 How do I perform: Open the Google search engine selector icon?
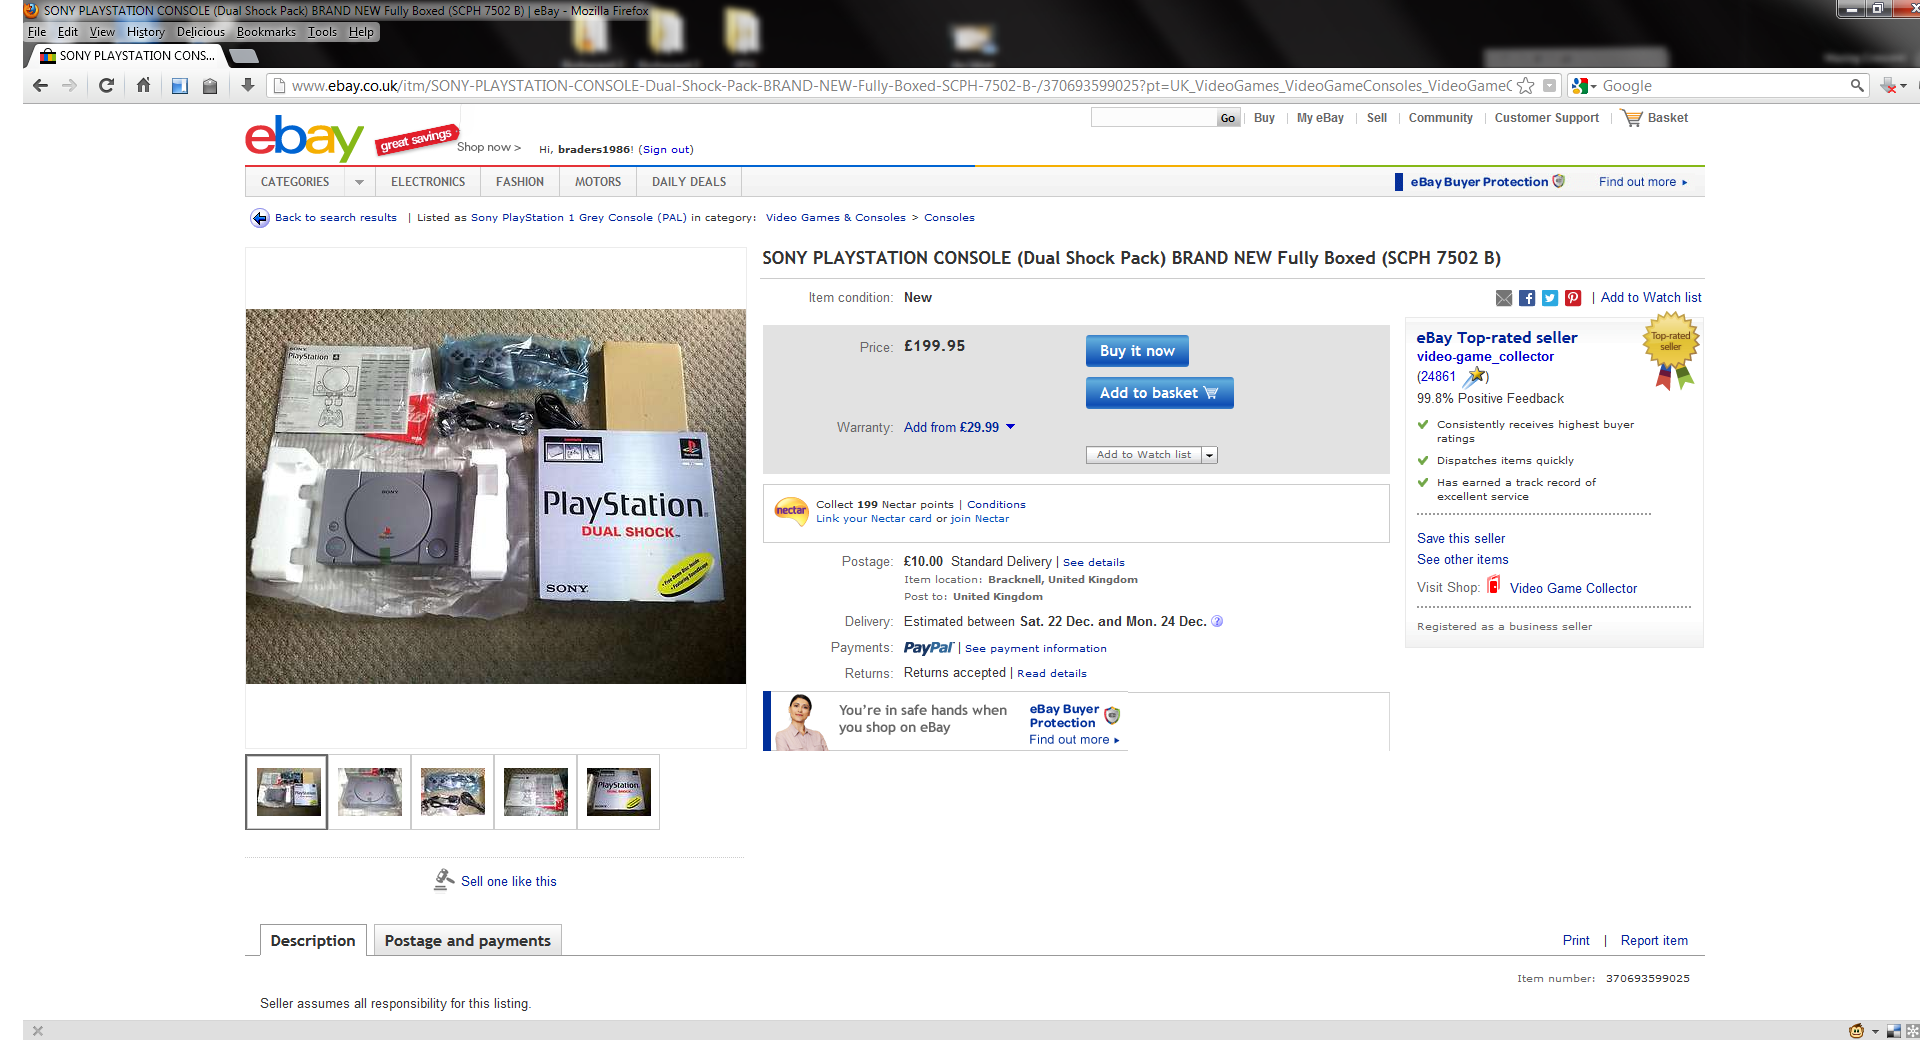1584,86
